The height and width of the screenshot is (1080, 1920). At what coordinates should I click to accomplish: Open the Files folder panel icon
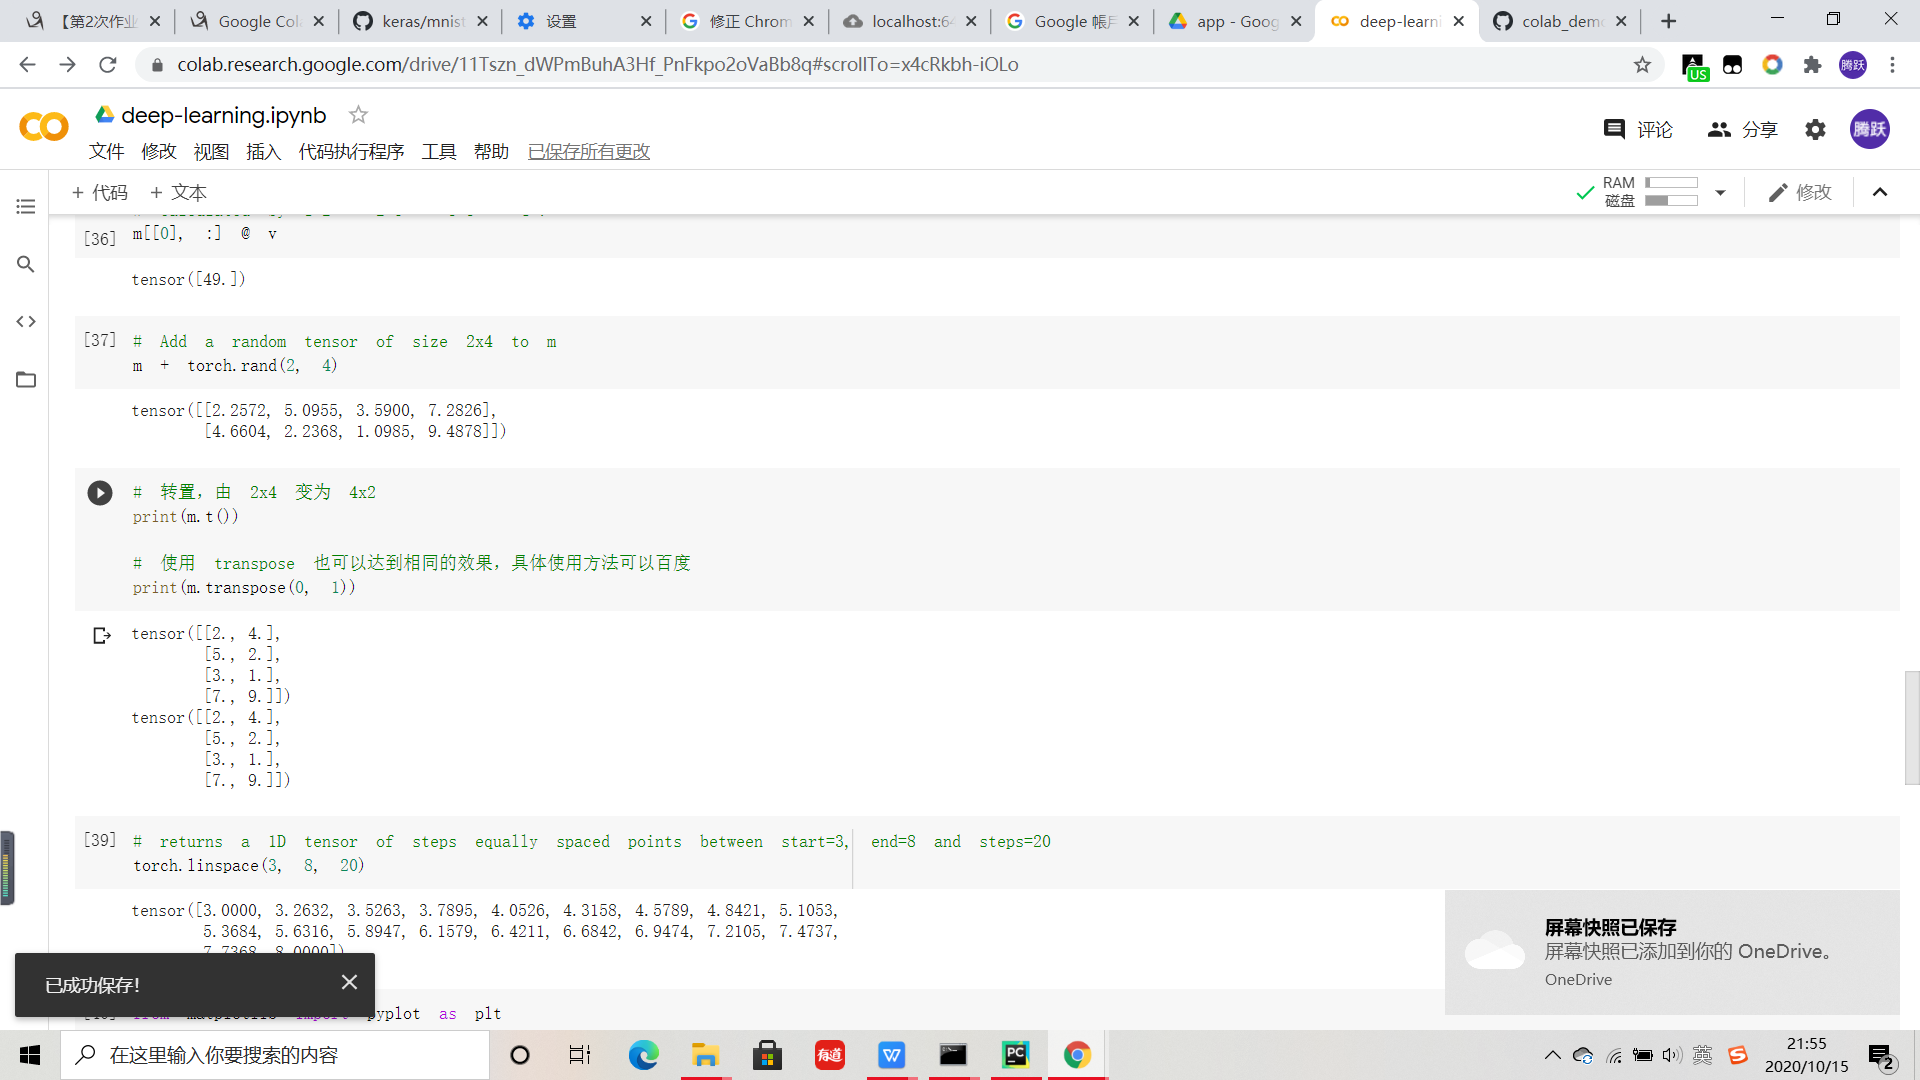[26, 379]
